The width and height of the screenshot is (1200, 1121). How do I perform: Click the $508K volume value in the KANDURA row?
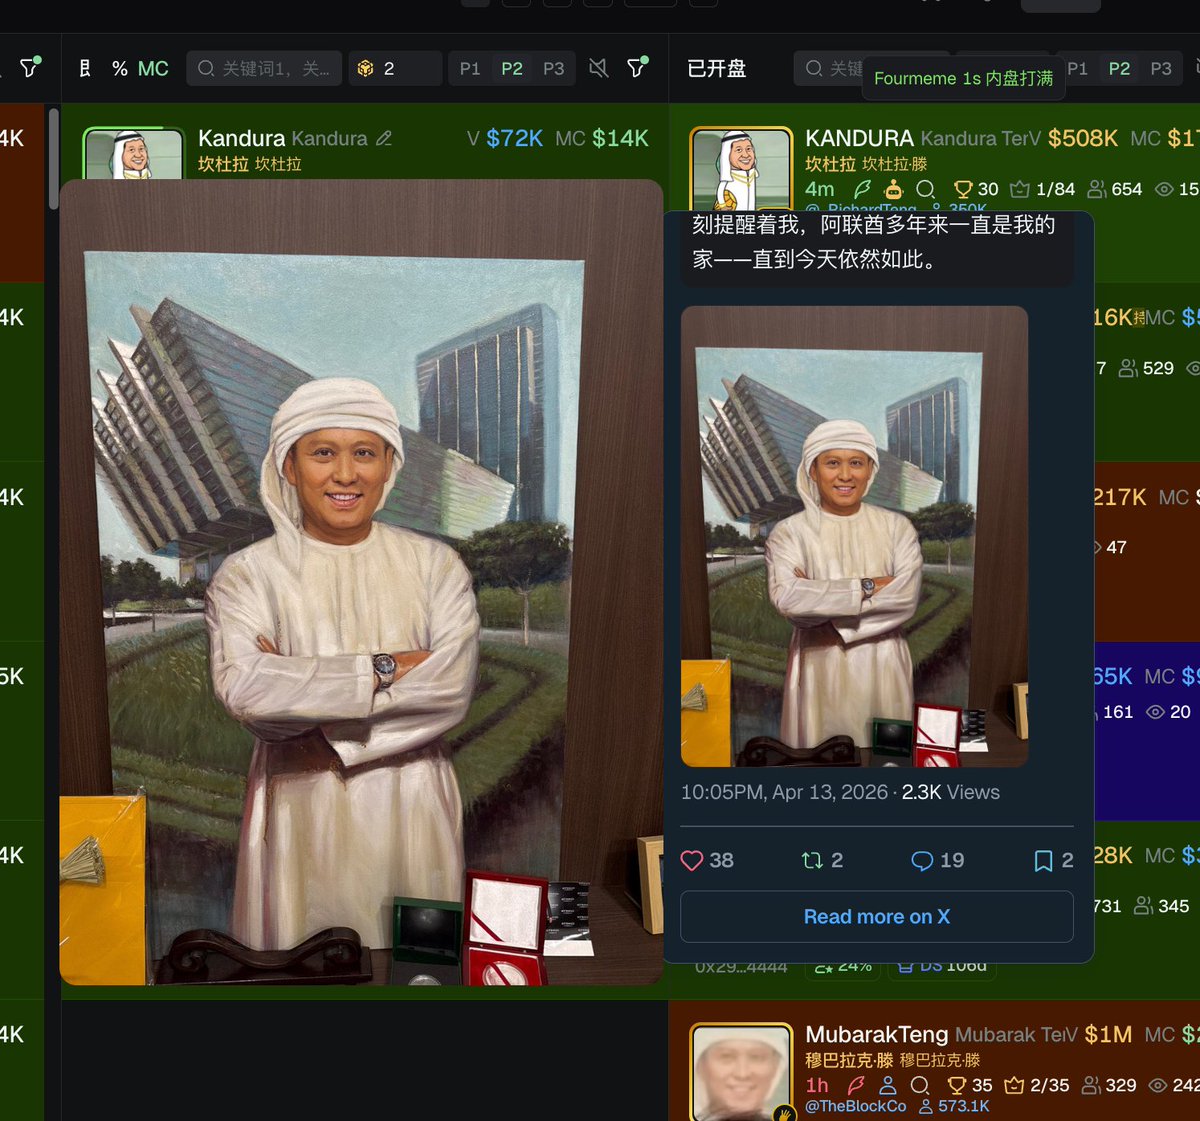point(1083,138)
